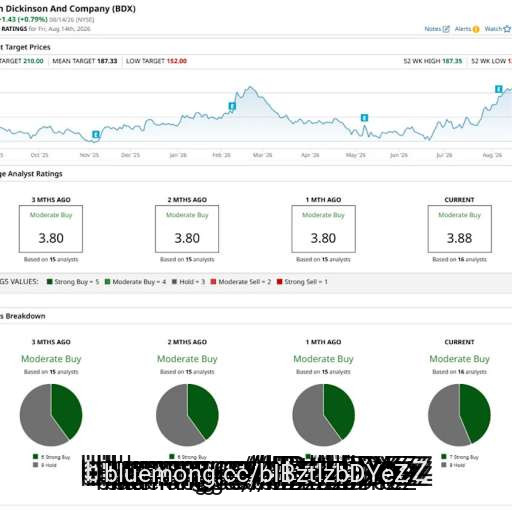Click the CURRENT ratings pie chart

tap(459, 415)
